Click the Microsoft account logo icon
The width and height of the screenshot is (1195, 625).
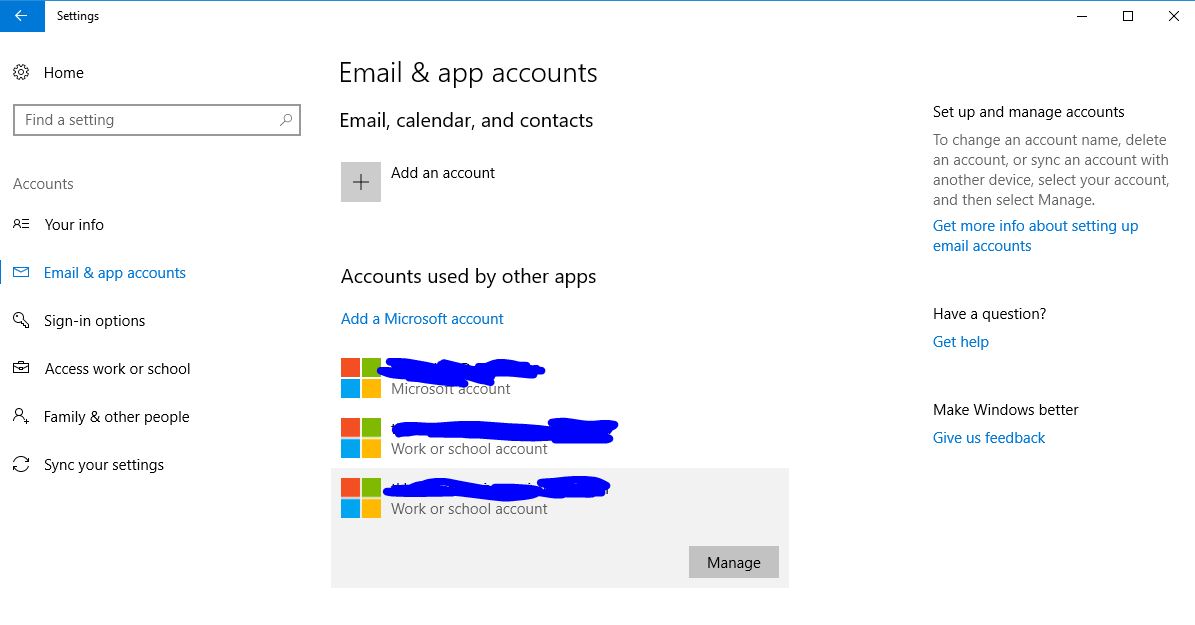point(360,378)
